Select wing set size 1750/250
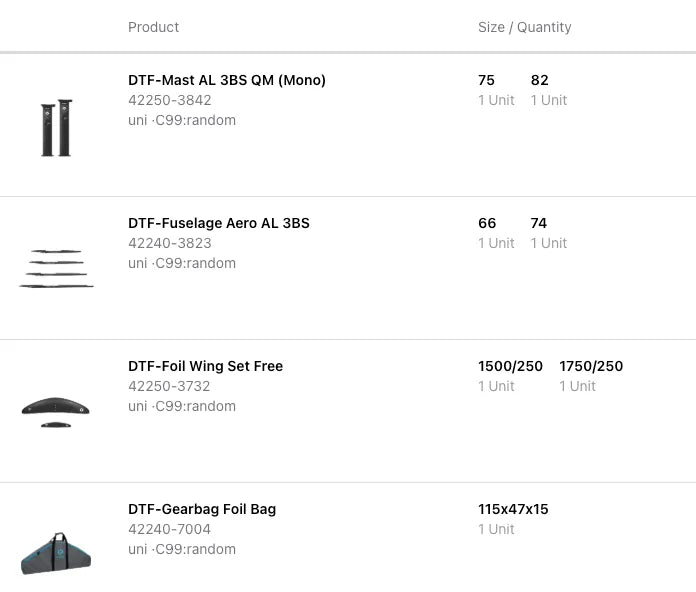This screenshot has height=592, width=696. [591, 366]
